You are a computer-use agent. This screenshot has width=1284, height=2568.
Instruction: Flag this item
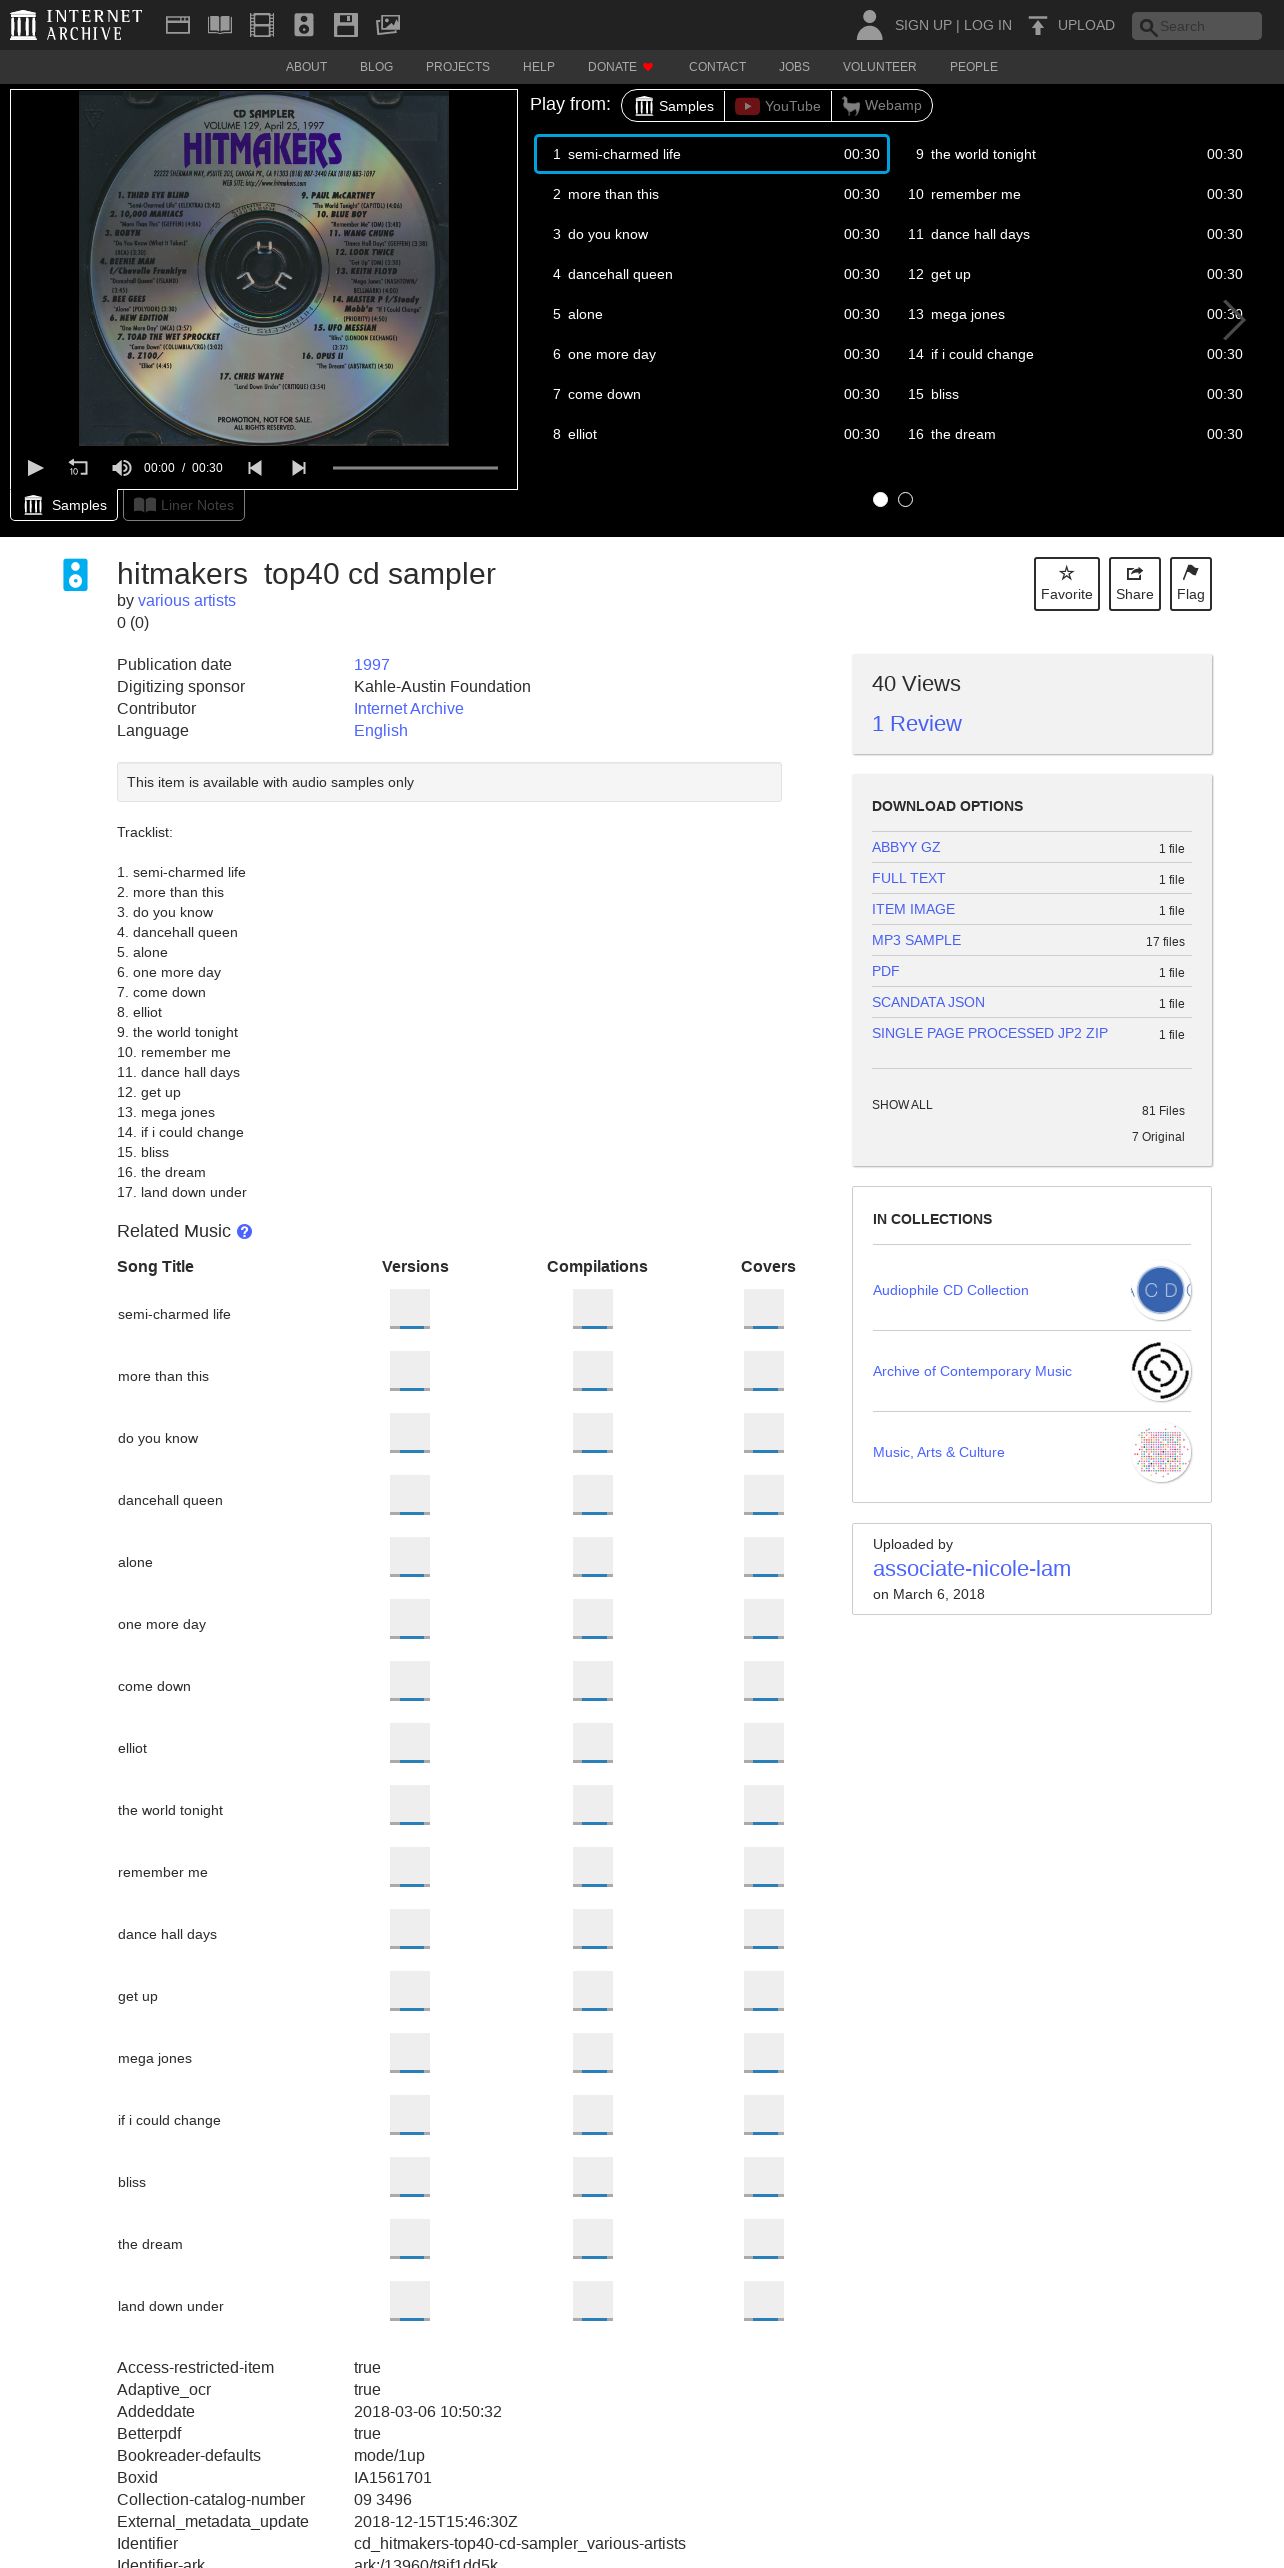pos(1191,584)
